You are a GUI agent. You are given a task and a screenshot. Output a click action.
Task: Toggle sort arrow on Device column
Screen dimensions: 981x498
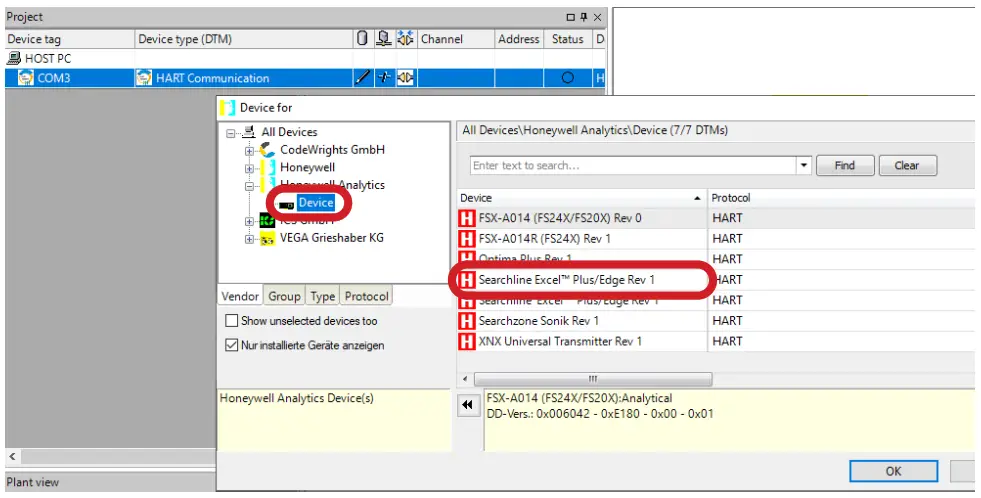point(698,198)
